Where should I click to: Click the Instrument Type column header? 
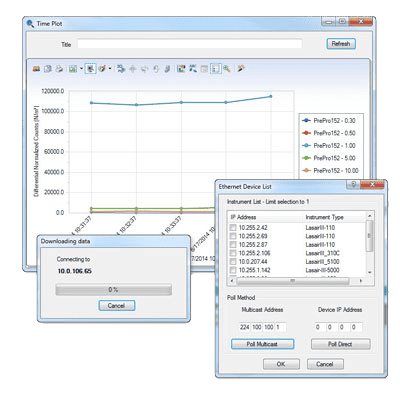coord(324,217)
